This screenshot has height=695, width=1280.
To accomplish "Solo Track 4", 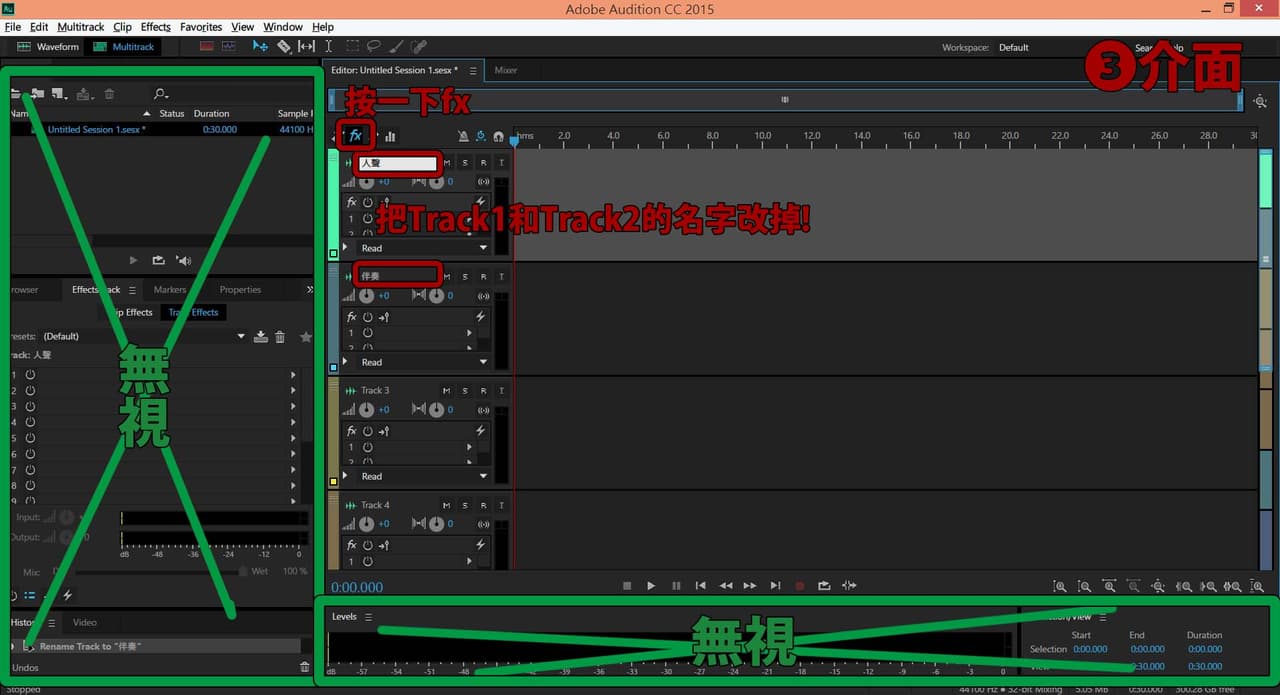I will [x=465, y=505].
